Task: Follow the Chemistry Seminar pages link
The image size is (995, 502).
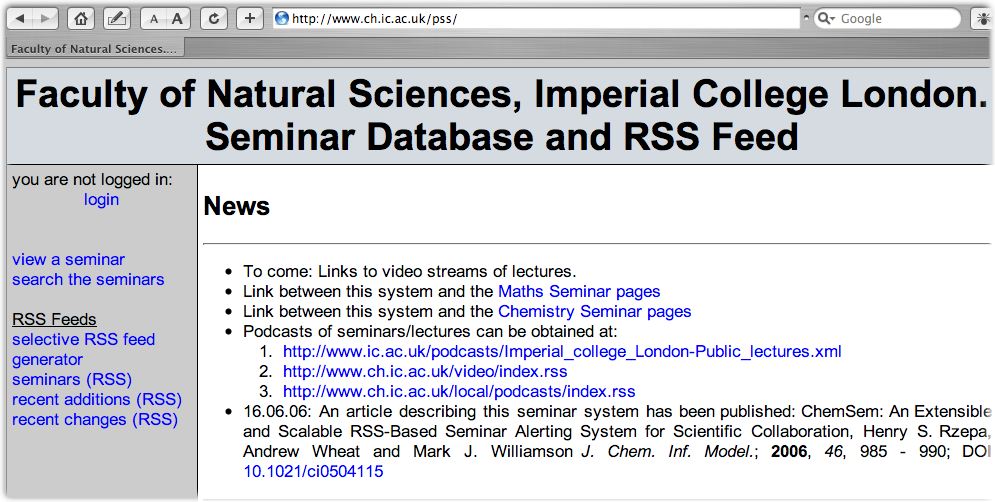Action: coord(594,311)
